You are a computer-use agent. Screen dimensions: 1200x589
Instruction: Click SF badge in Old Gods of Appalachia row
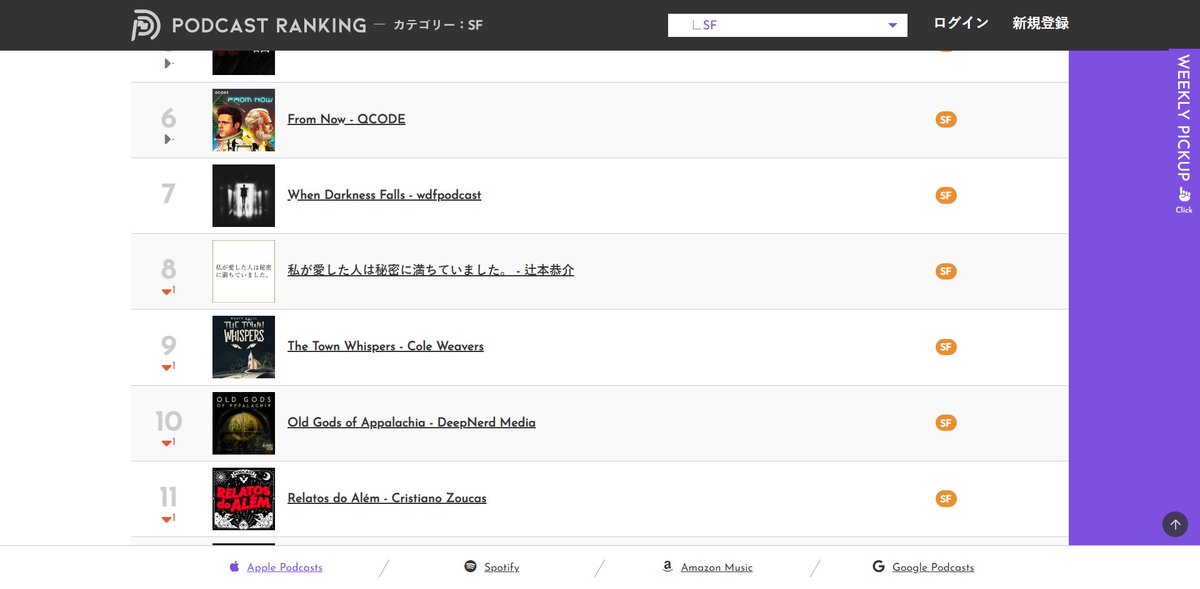click(x=946, y=423)
